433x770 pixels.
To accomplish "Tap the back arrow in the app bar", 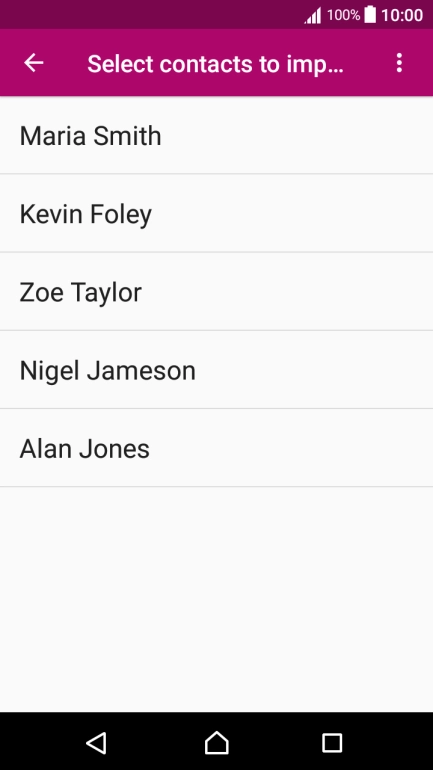I will pyautogui.click(x=34, y=63).
